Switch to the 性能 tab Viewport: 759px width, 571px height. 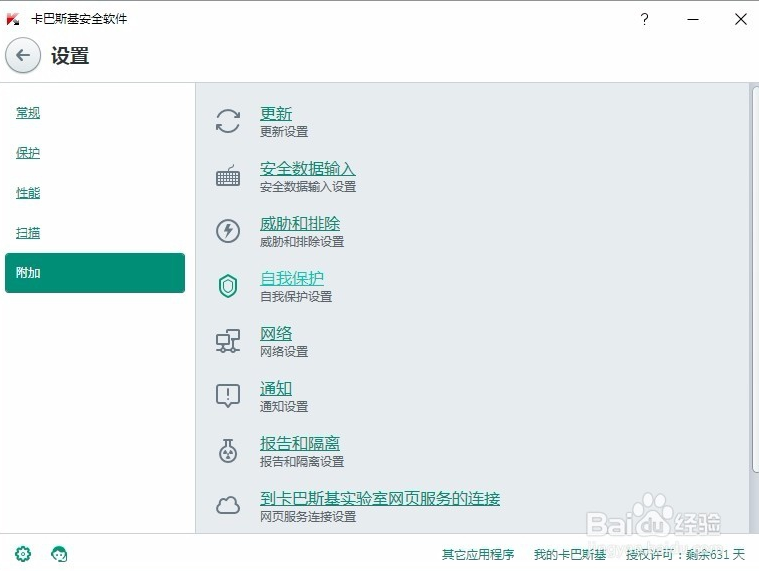(x=28, y=193)
